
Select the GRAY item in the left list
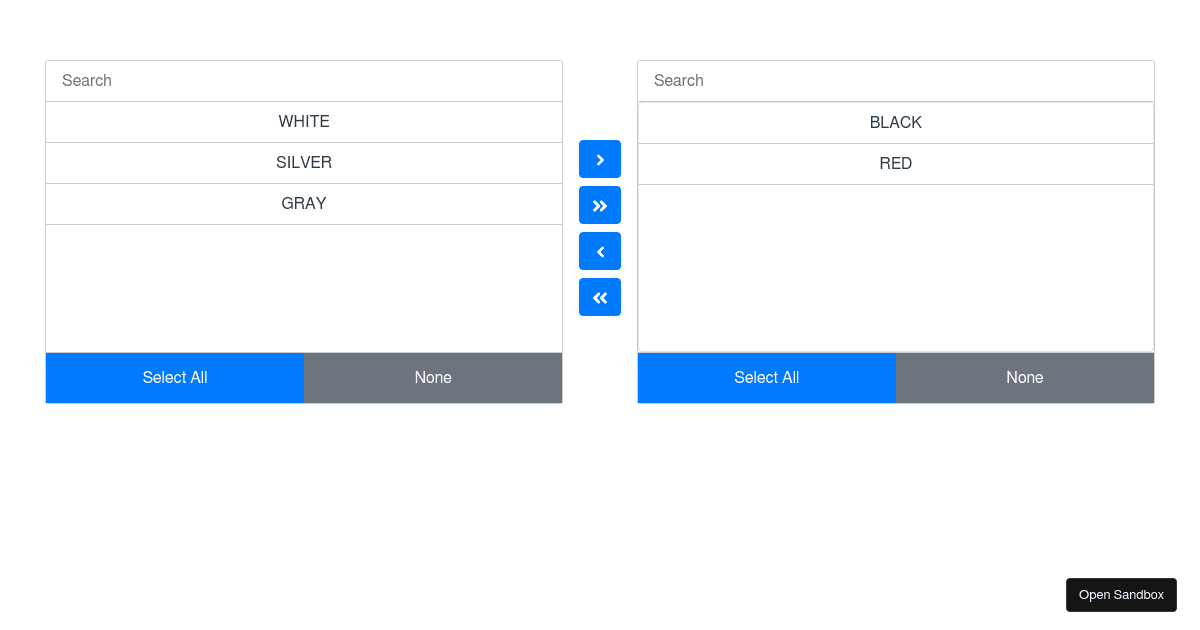coord(304,203)
